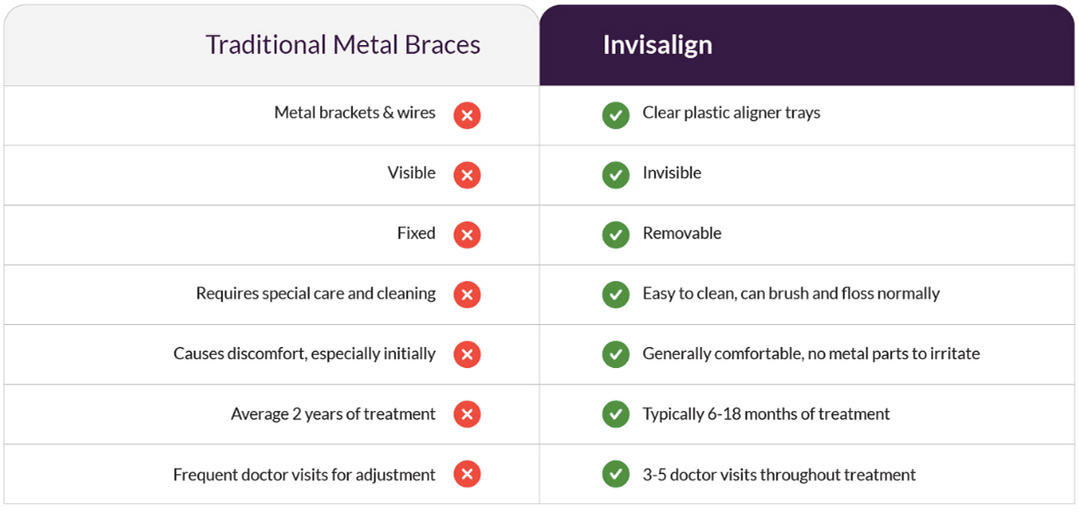Select the red X icon beside Fixed
Viewport: 1079px width, 515px height.
tap(467, 235)
